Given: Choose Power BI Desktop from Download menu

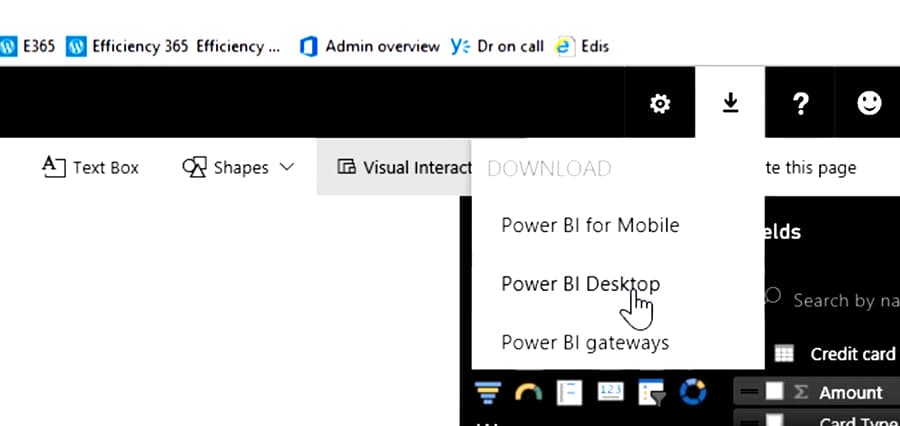Looking at the screenshot, I should [580, 284].
